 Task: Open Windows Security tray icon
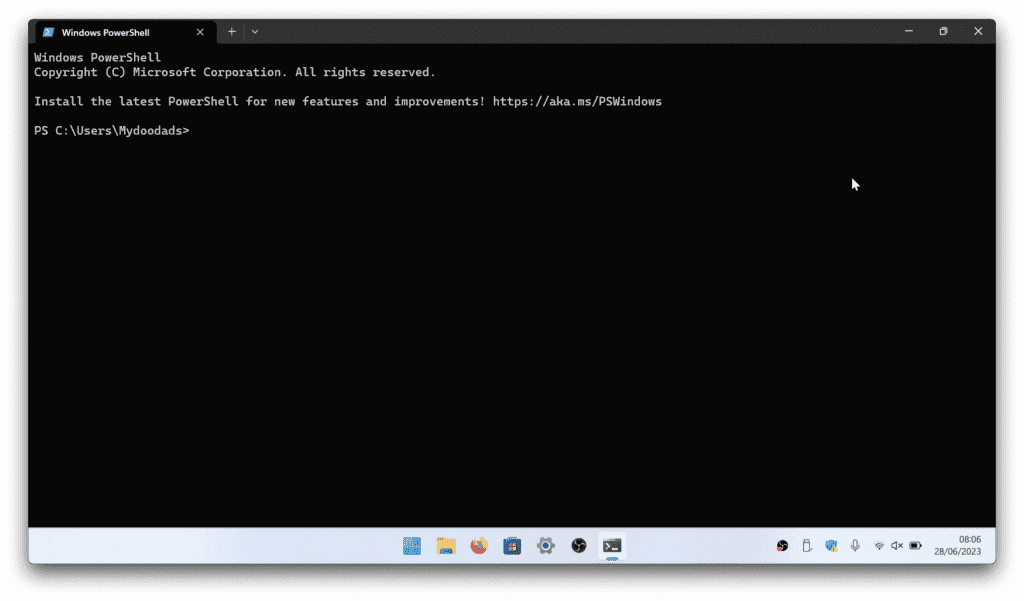tap(831, 545)
